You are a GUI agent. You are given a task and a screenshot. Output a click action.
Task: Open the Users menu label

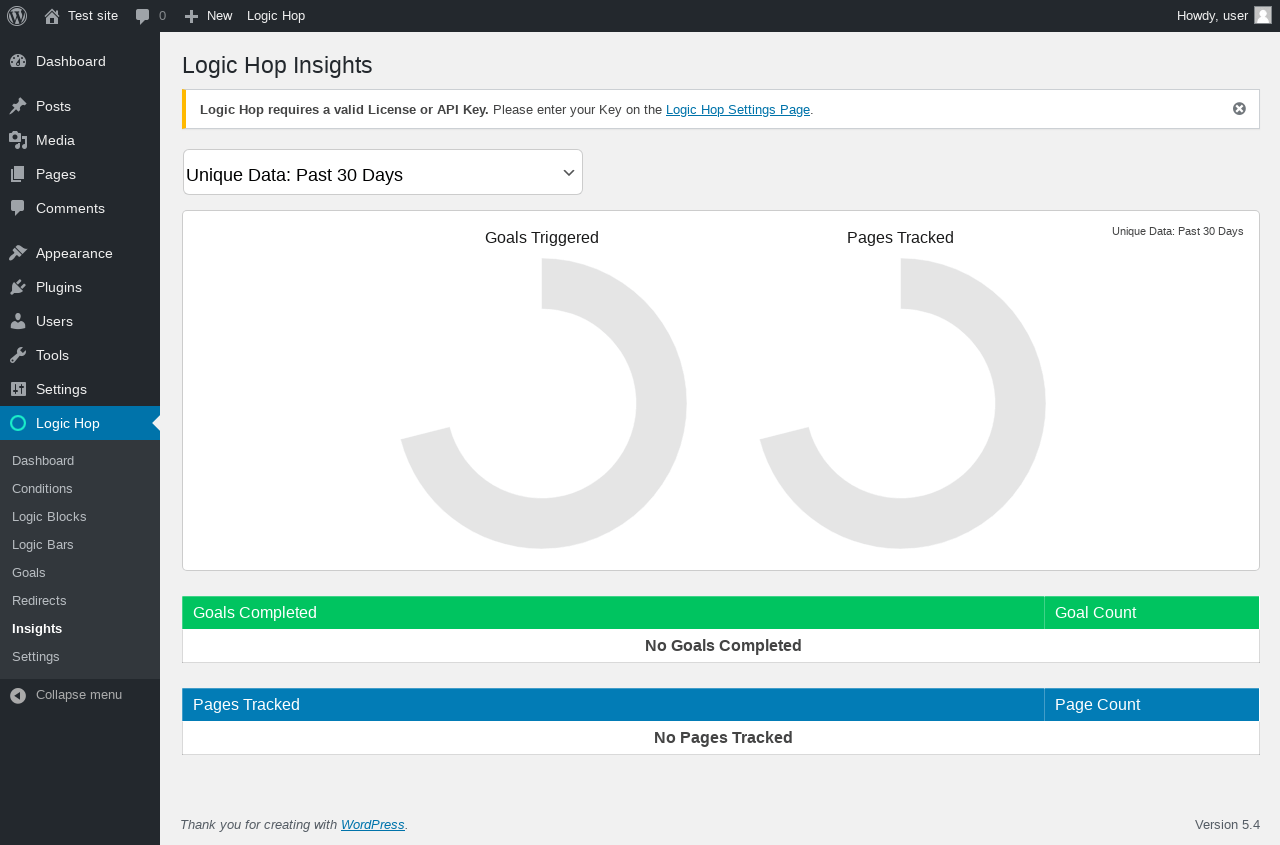point(54,321)
